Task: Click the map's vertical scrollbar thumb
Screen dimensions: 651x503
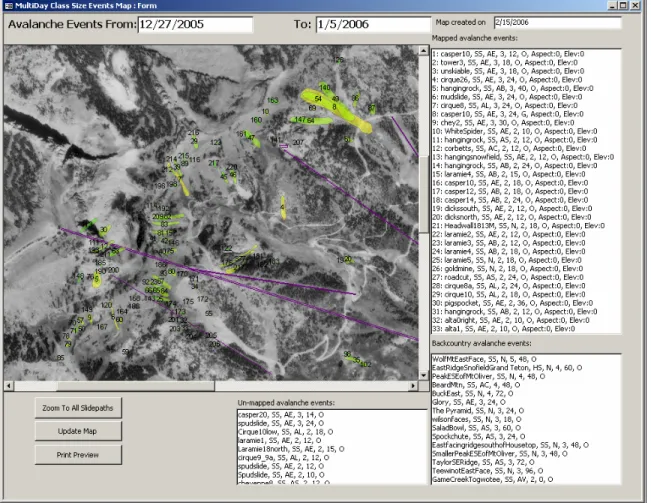Action: tap(423, 194)
